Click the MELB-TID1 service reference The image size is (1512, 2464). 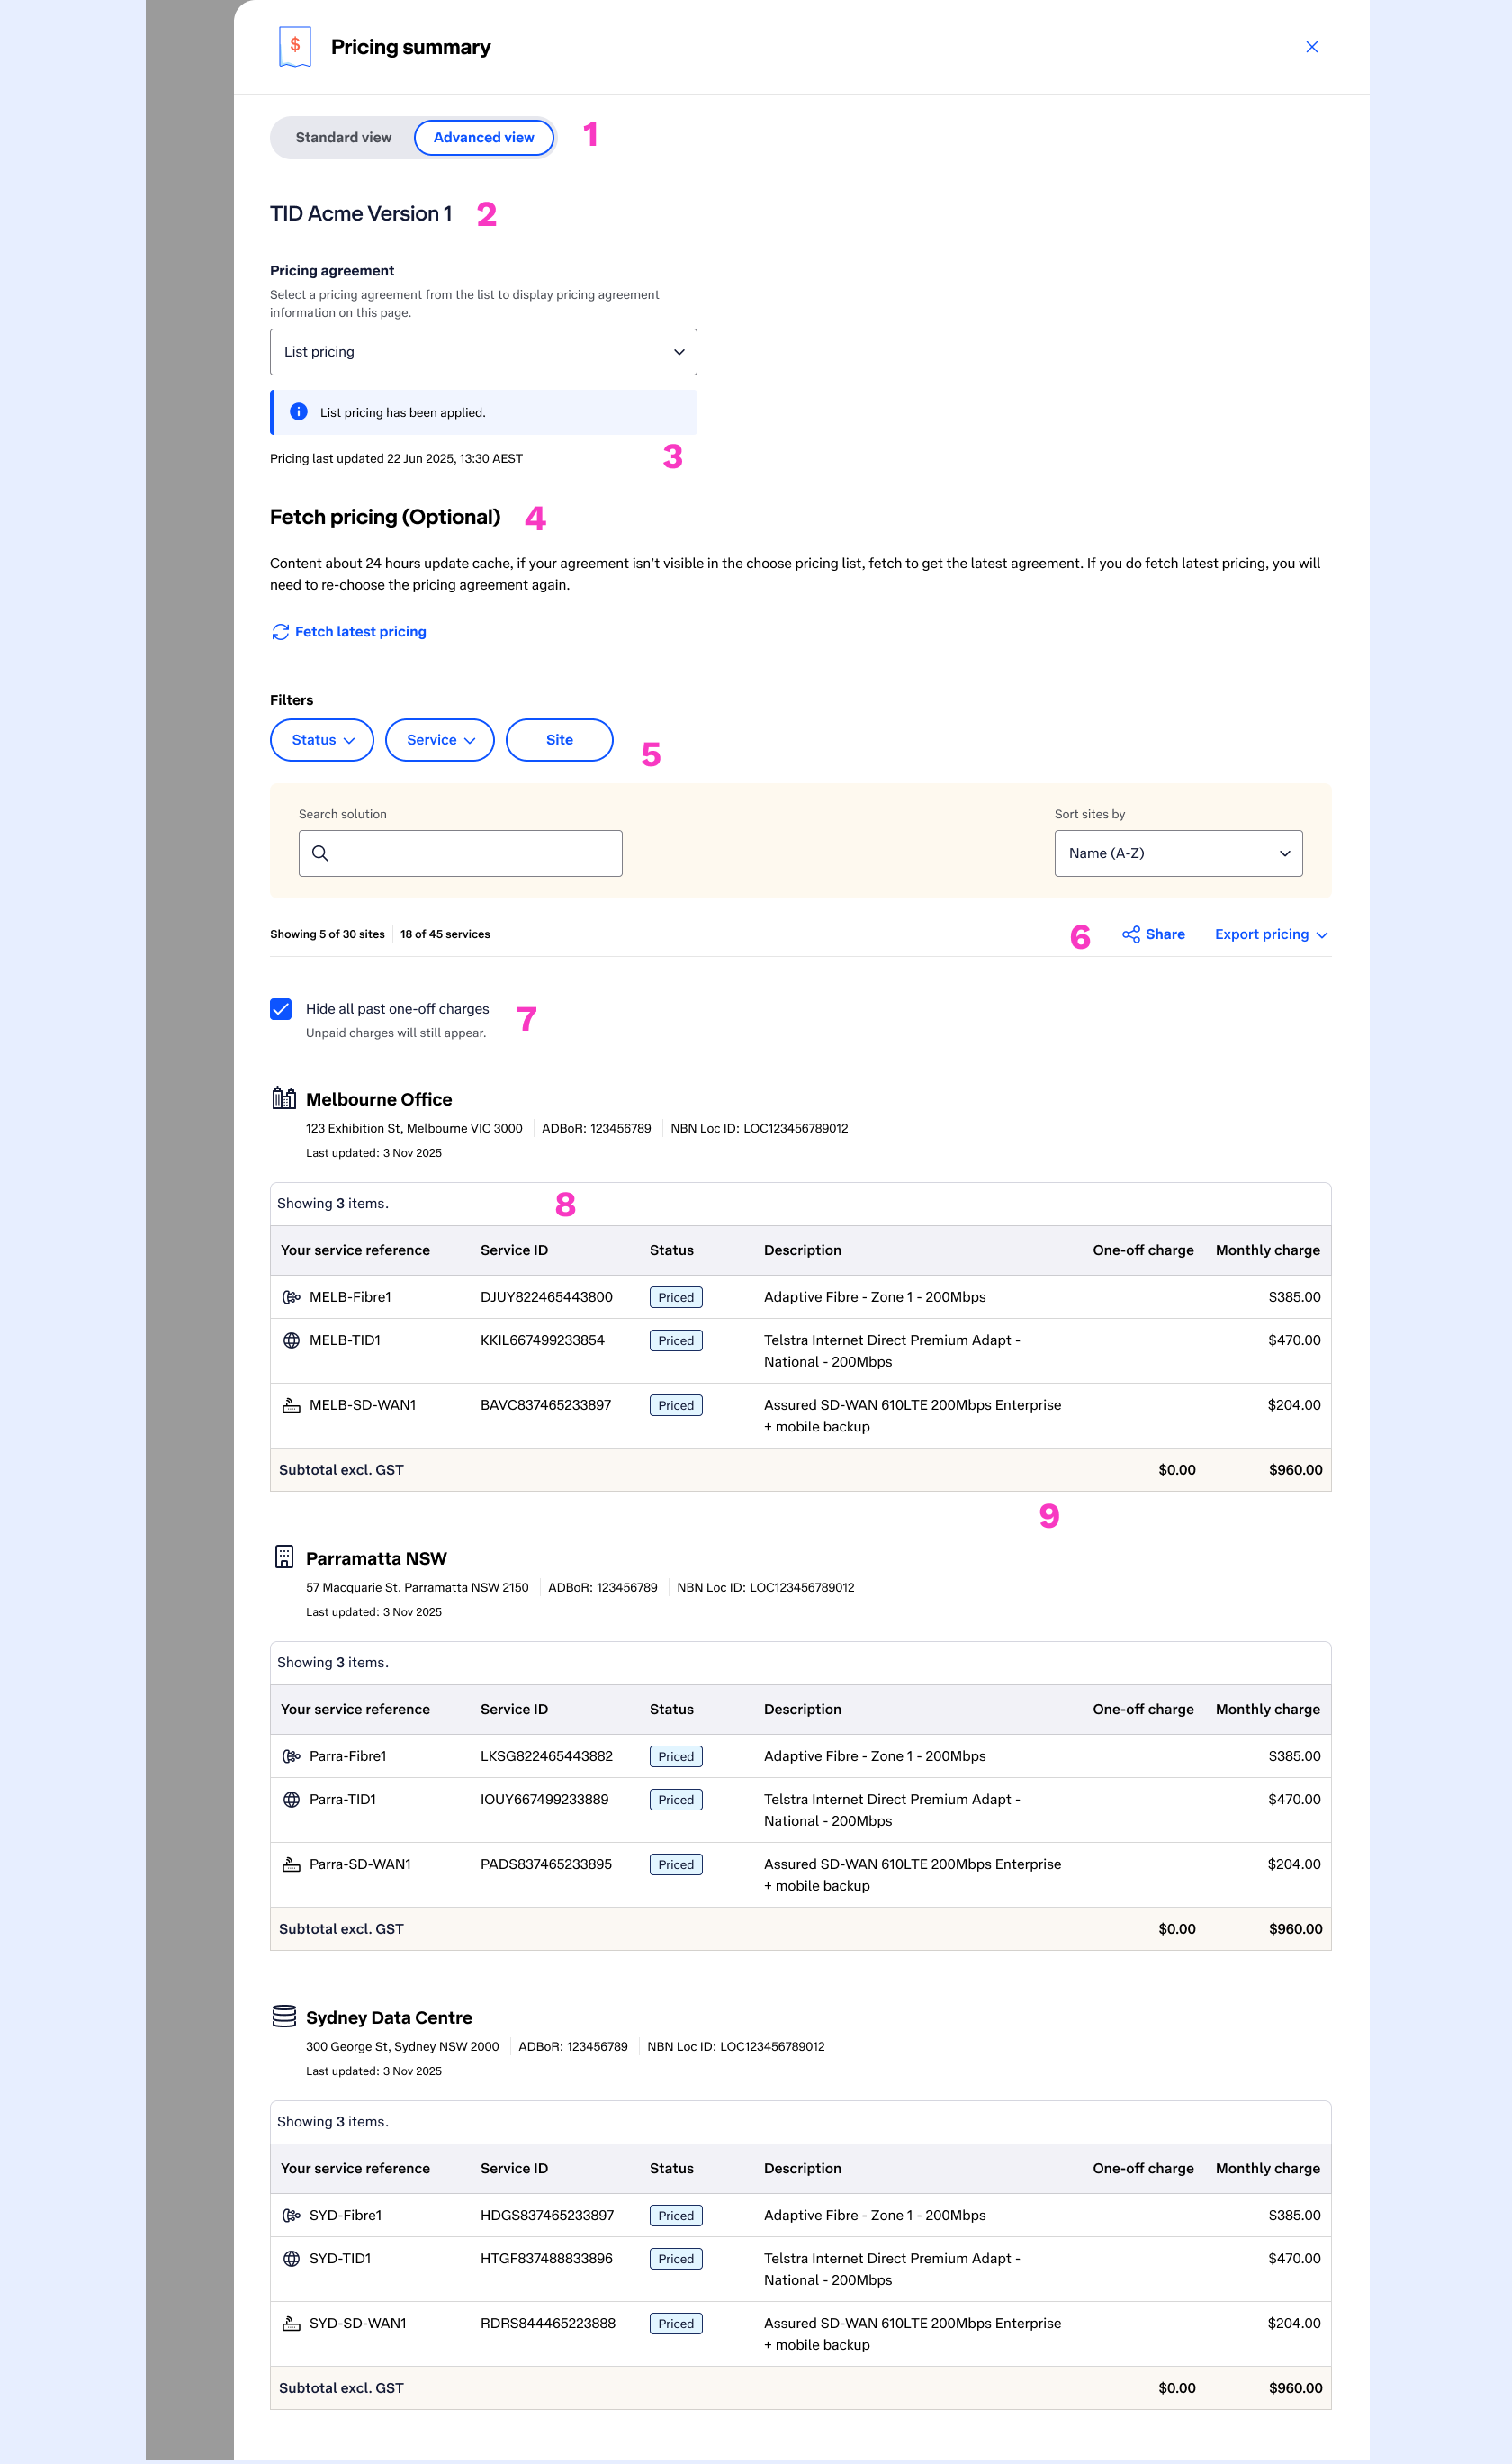[345, 1340]
